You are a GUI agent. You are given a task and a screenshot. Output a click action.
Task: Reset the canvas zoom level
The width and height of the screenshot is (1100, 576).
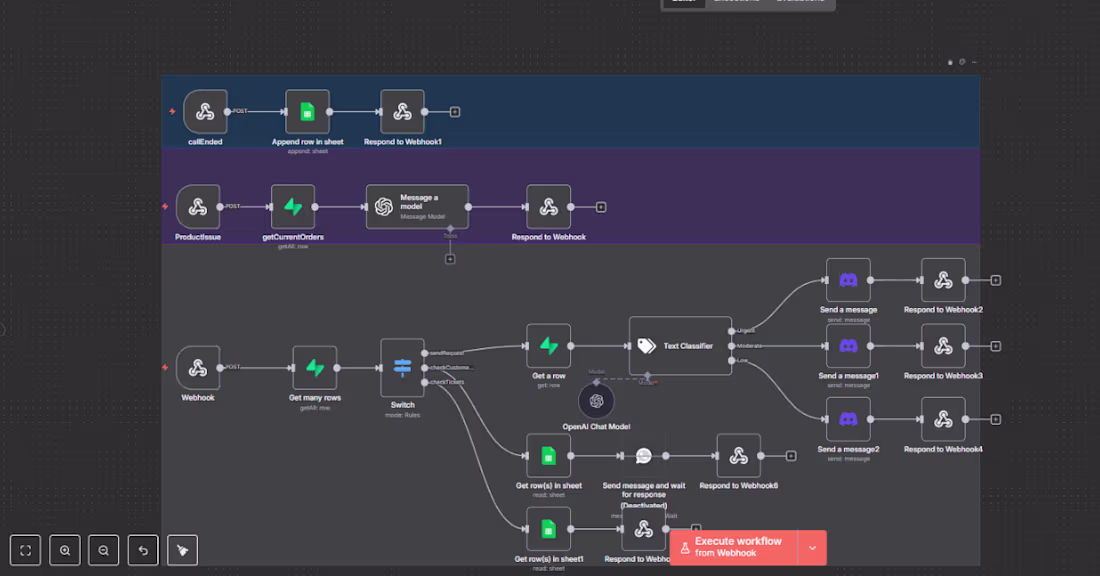(143, 550)
